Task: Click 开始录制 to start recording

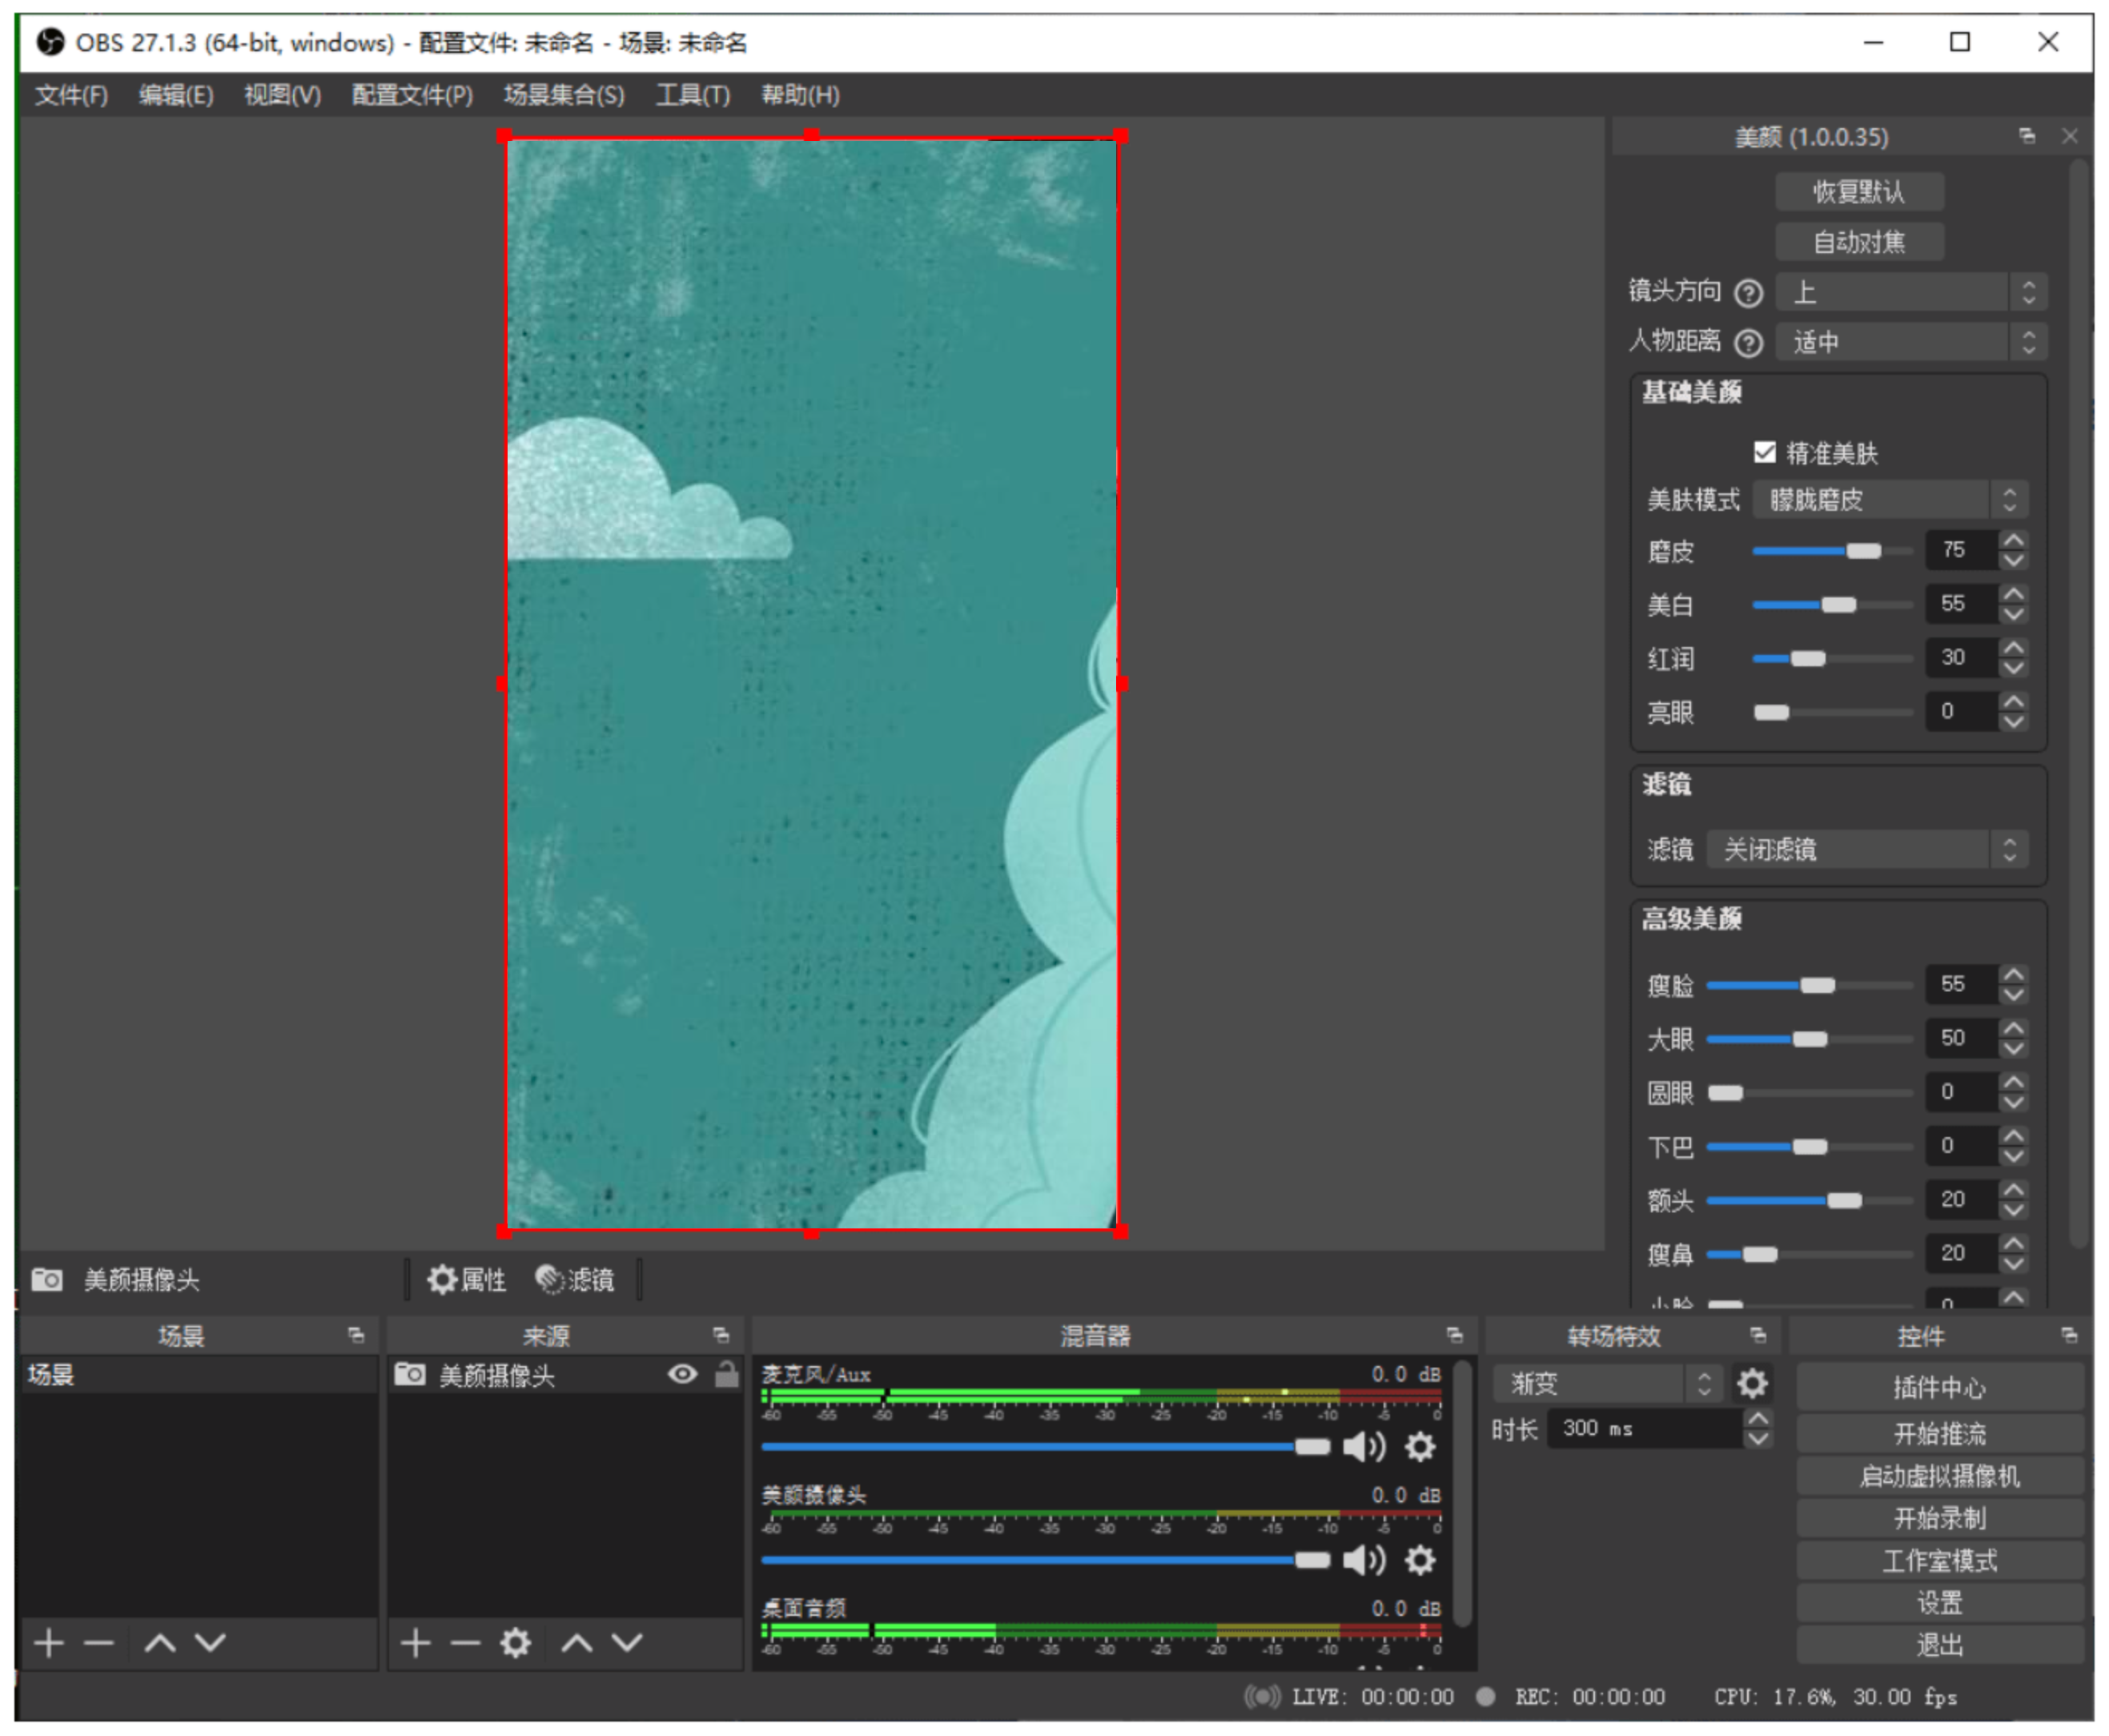Action: pyautogui.click(x=1940, y=1519)
